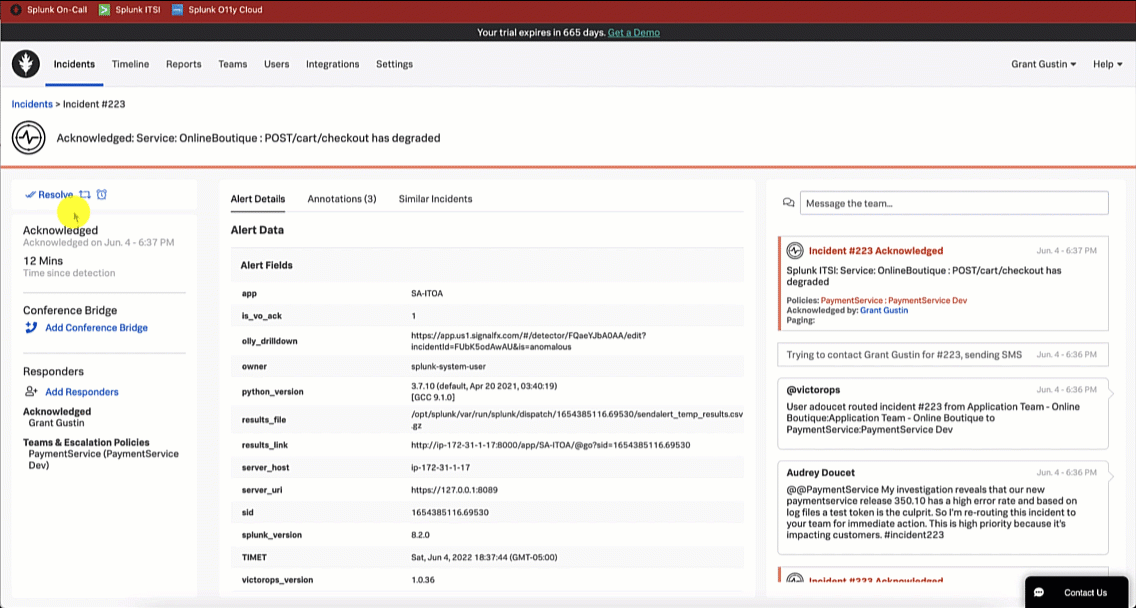Open the Grant Gustin user dropdown
This screenshot has width=1136, height=608.
pyautogui.click(x=1043, y=64)
